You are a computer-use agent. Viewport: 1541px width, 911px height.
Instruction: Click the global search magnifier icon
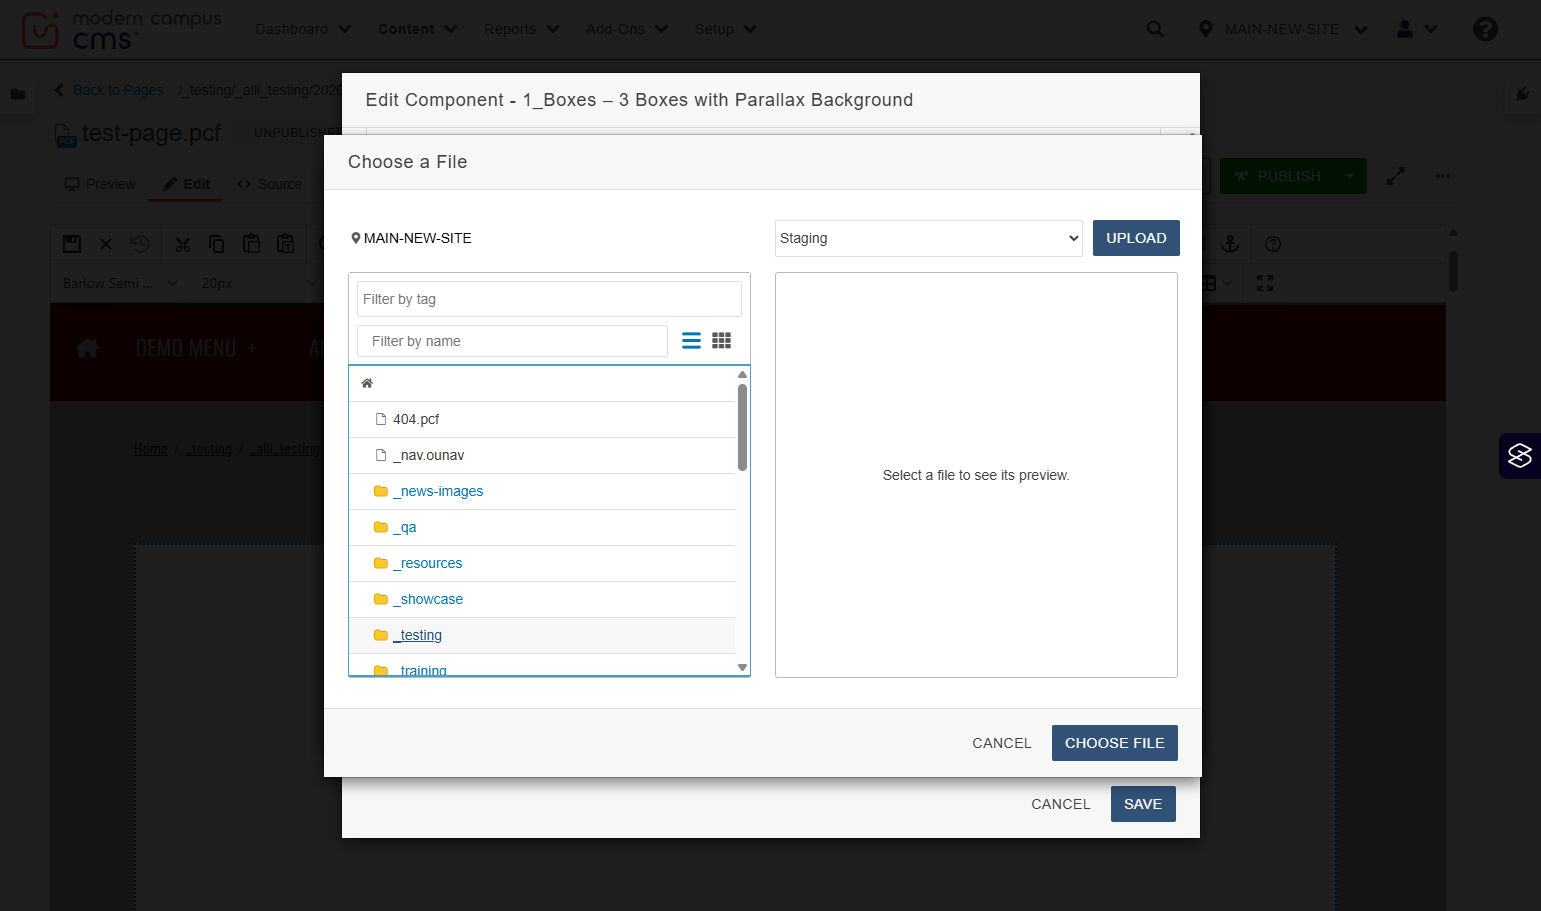click(x=1155, y=29)
